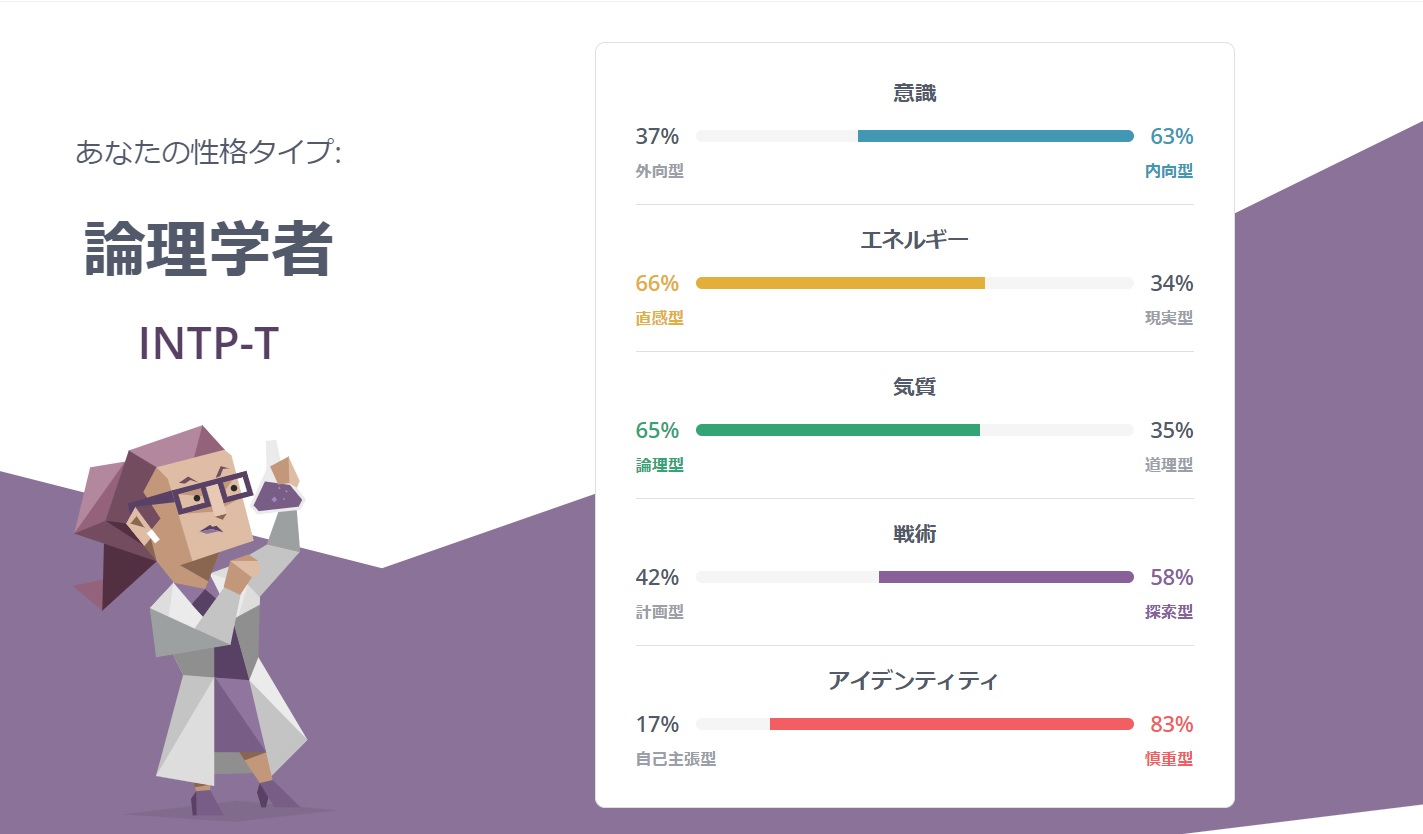This screenshot has width=1423, height=834.
Task: Select the 外向型 label
Action: (x=660, y=171)
